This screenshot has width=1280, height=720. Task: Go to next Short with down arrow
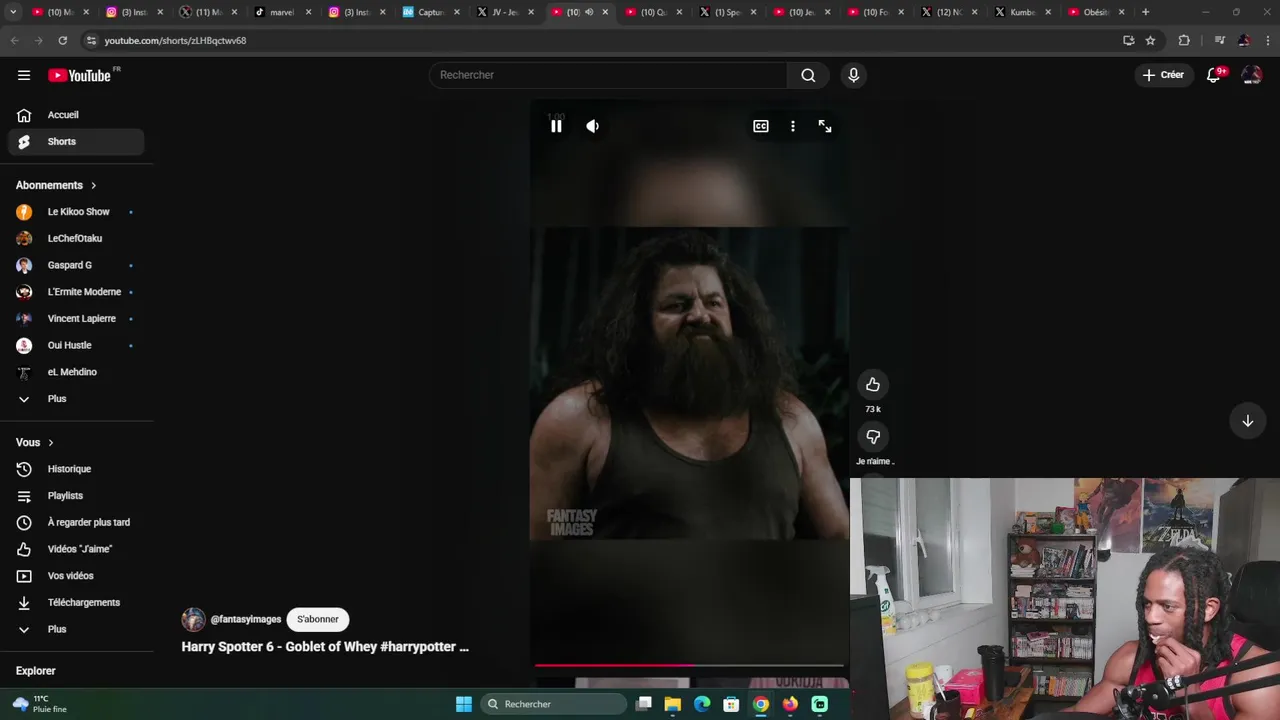1248,421
